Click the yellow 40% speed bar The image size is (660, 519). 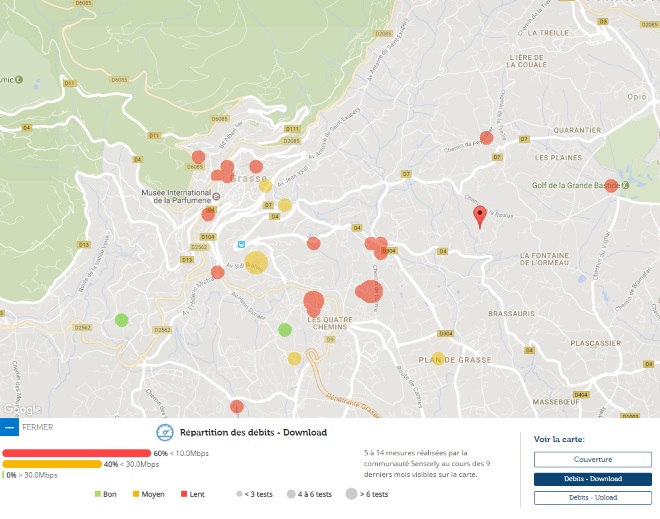[52, 464]
